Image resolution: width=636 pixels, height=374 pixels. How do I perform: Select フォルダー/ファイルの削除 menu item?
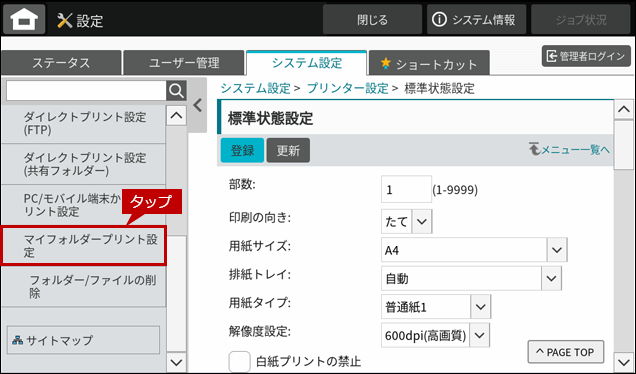pos(83,286)
